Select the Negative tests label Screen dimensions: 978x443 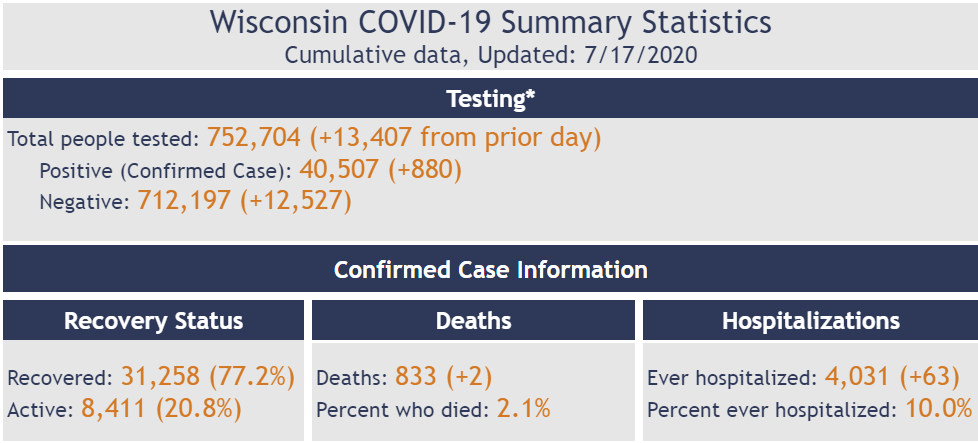point(85,203)
